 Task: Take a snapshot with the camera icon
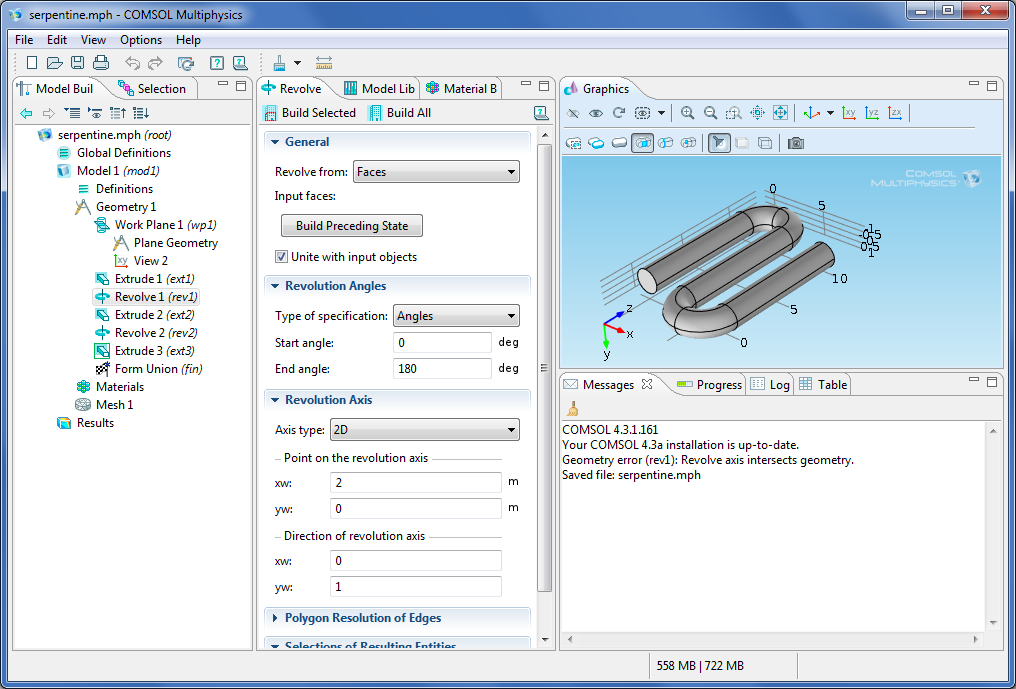point(796,143)
